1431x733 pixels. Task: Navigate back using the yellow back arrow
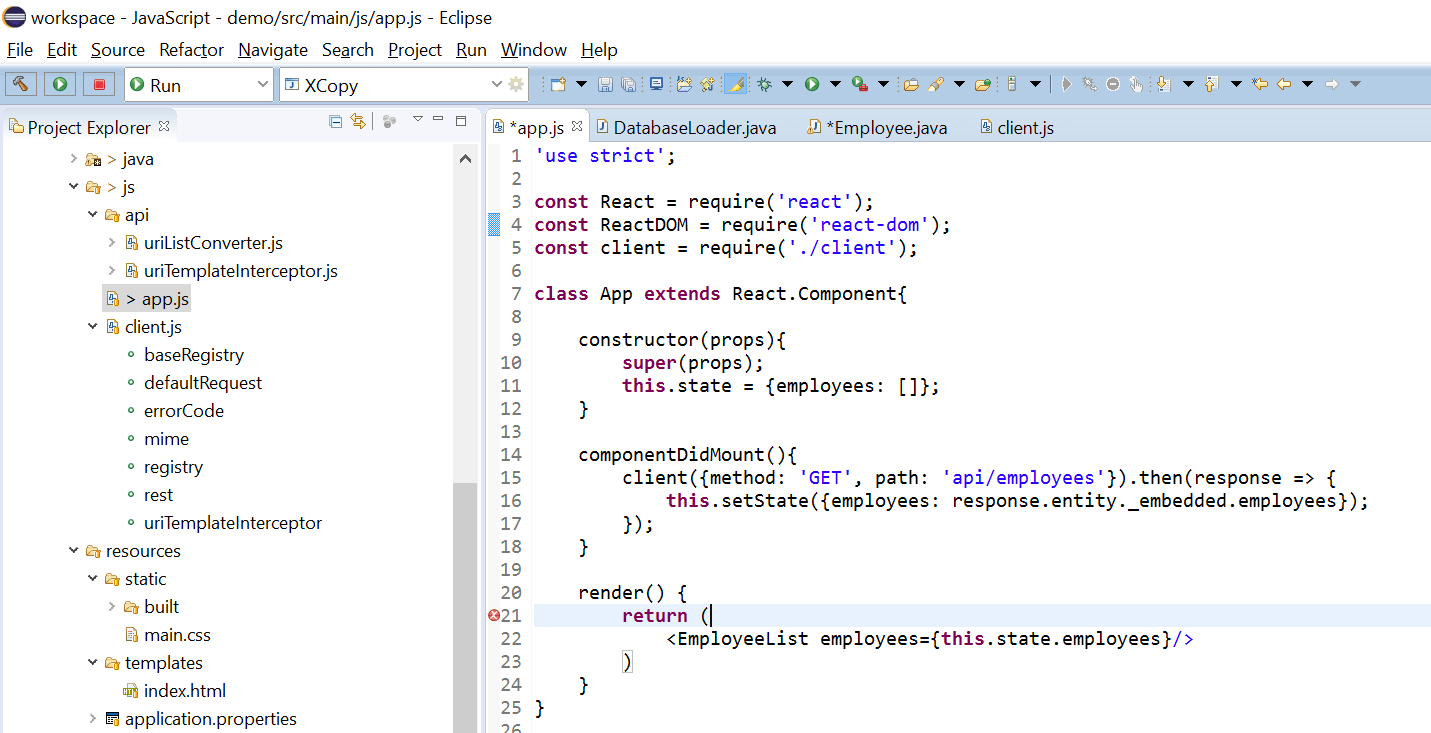[1284, 84]
